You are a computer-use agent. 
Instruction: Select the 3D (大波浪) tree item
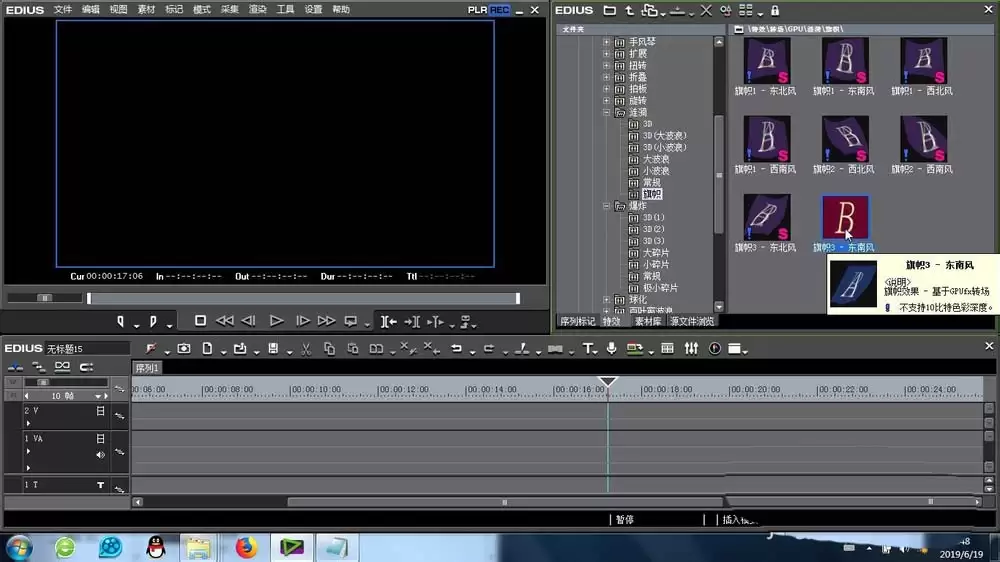click(x=664, y=136)
